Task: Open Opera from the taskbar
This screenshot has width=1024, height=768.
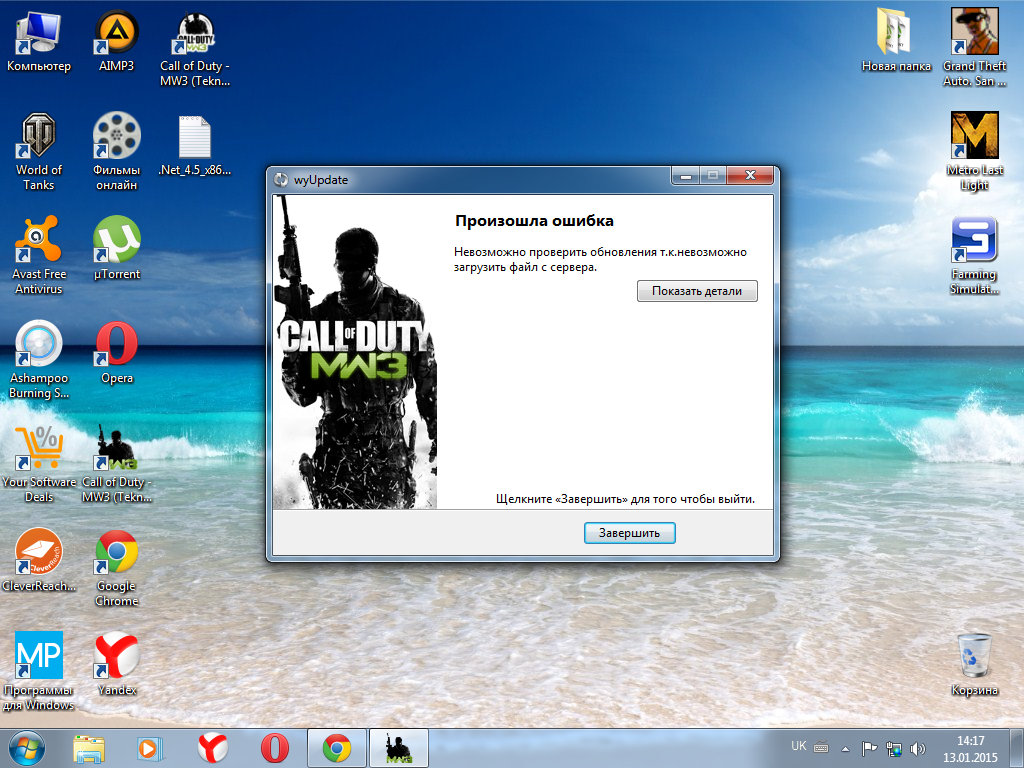Action: pos(274,749)
